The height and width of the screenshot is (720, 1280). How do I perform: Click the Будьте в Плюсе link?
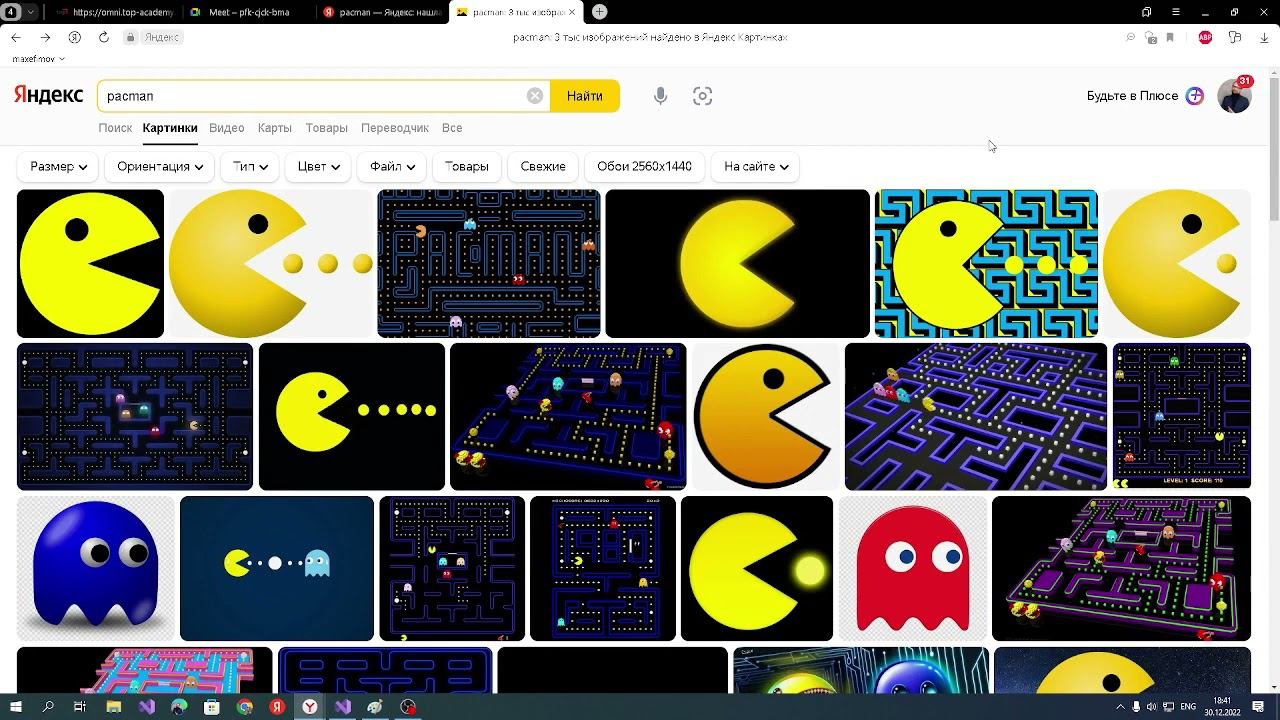(x=1132, y=96)
